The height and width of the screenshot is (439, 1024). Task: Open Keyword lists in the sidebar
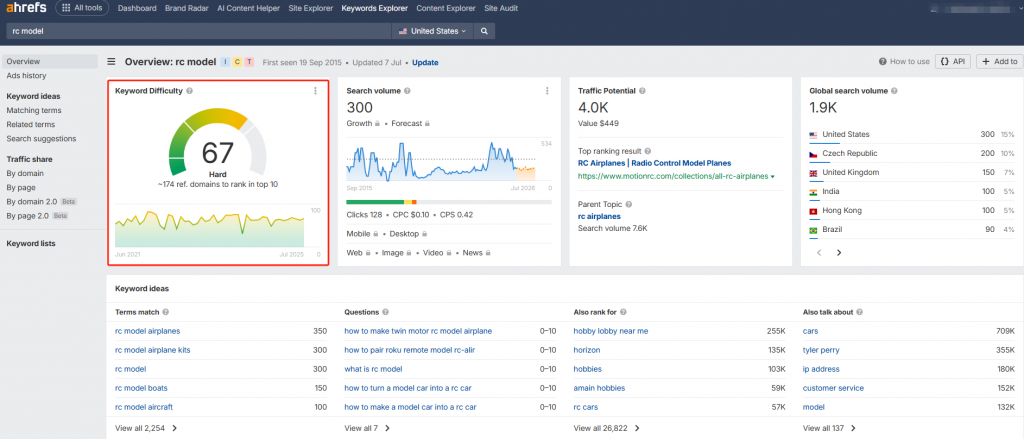pos(31,244)
